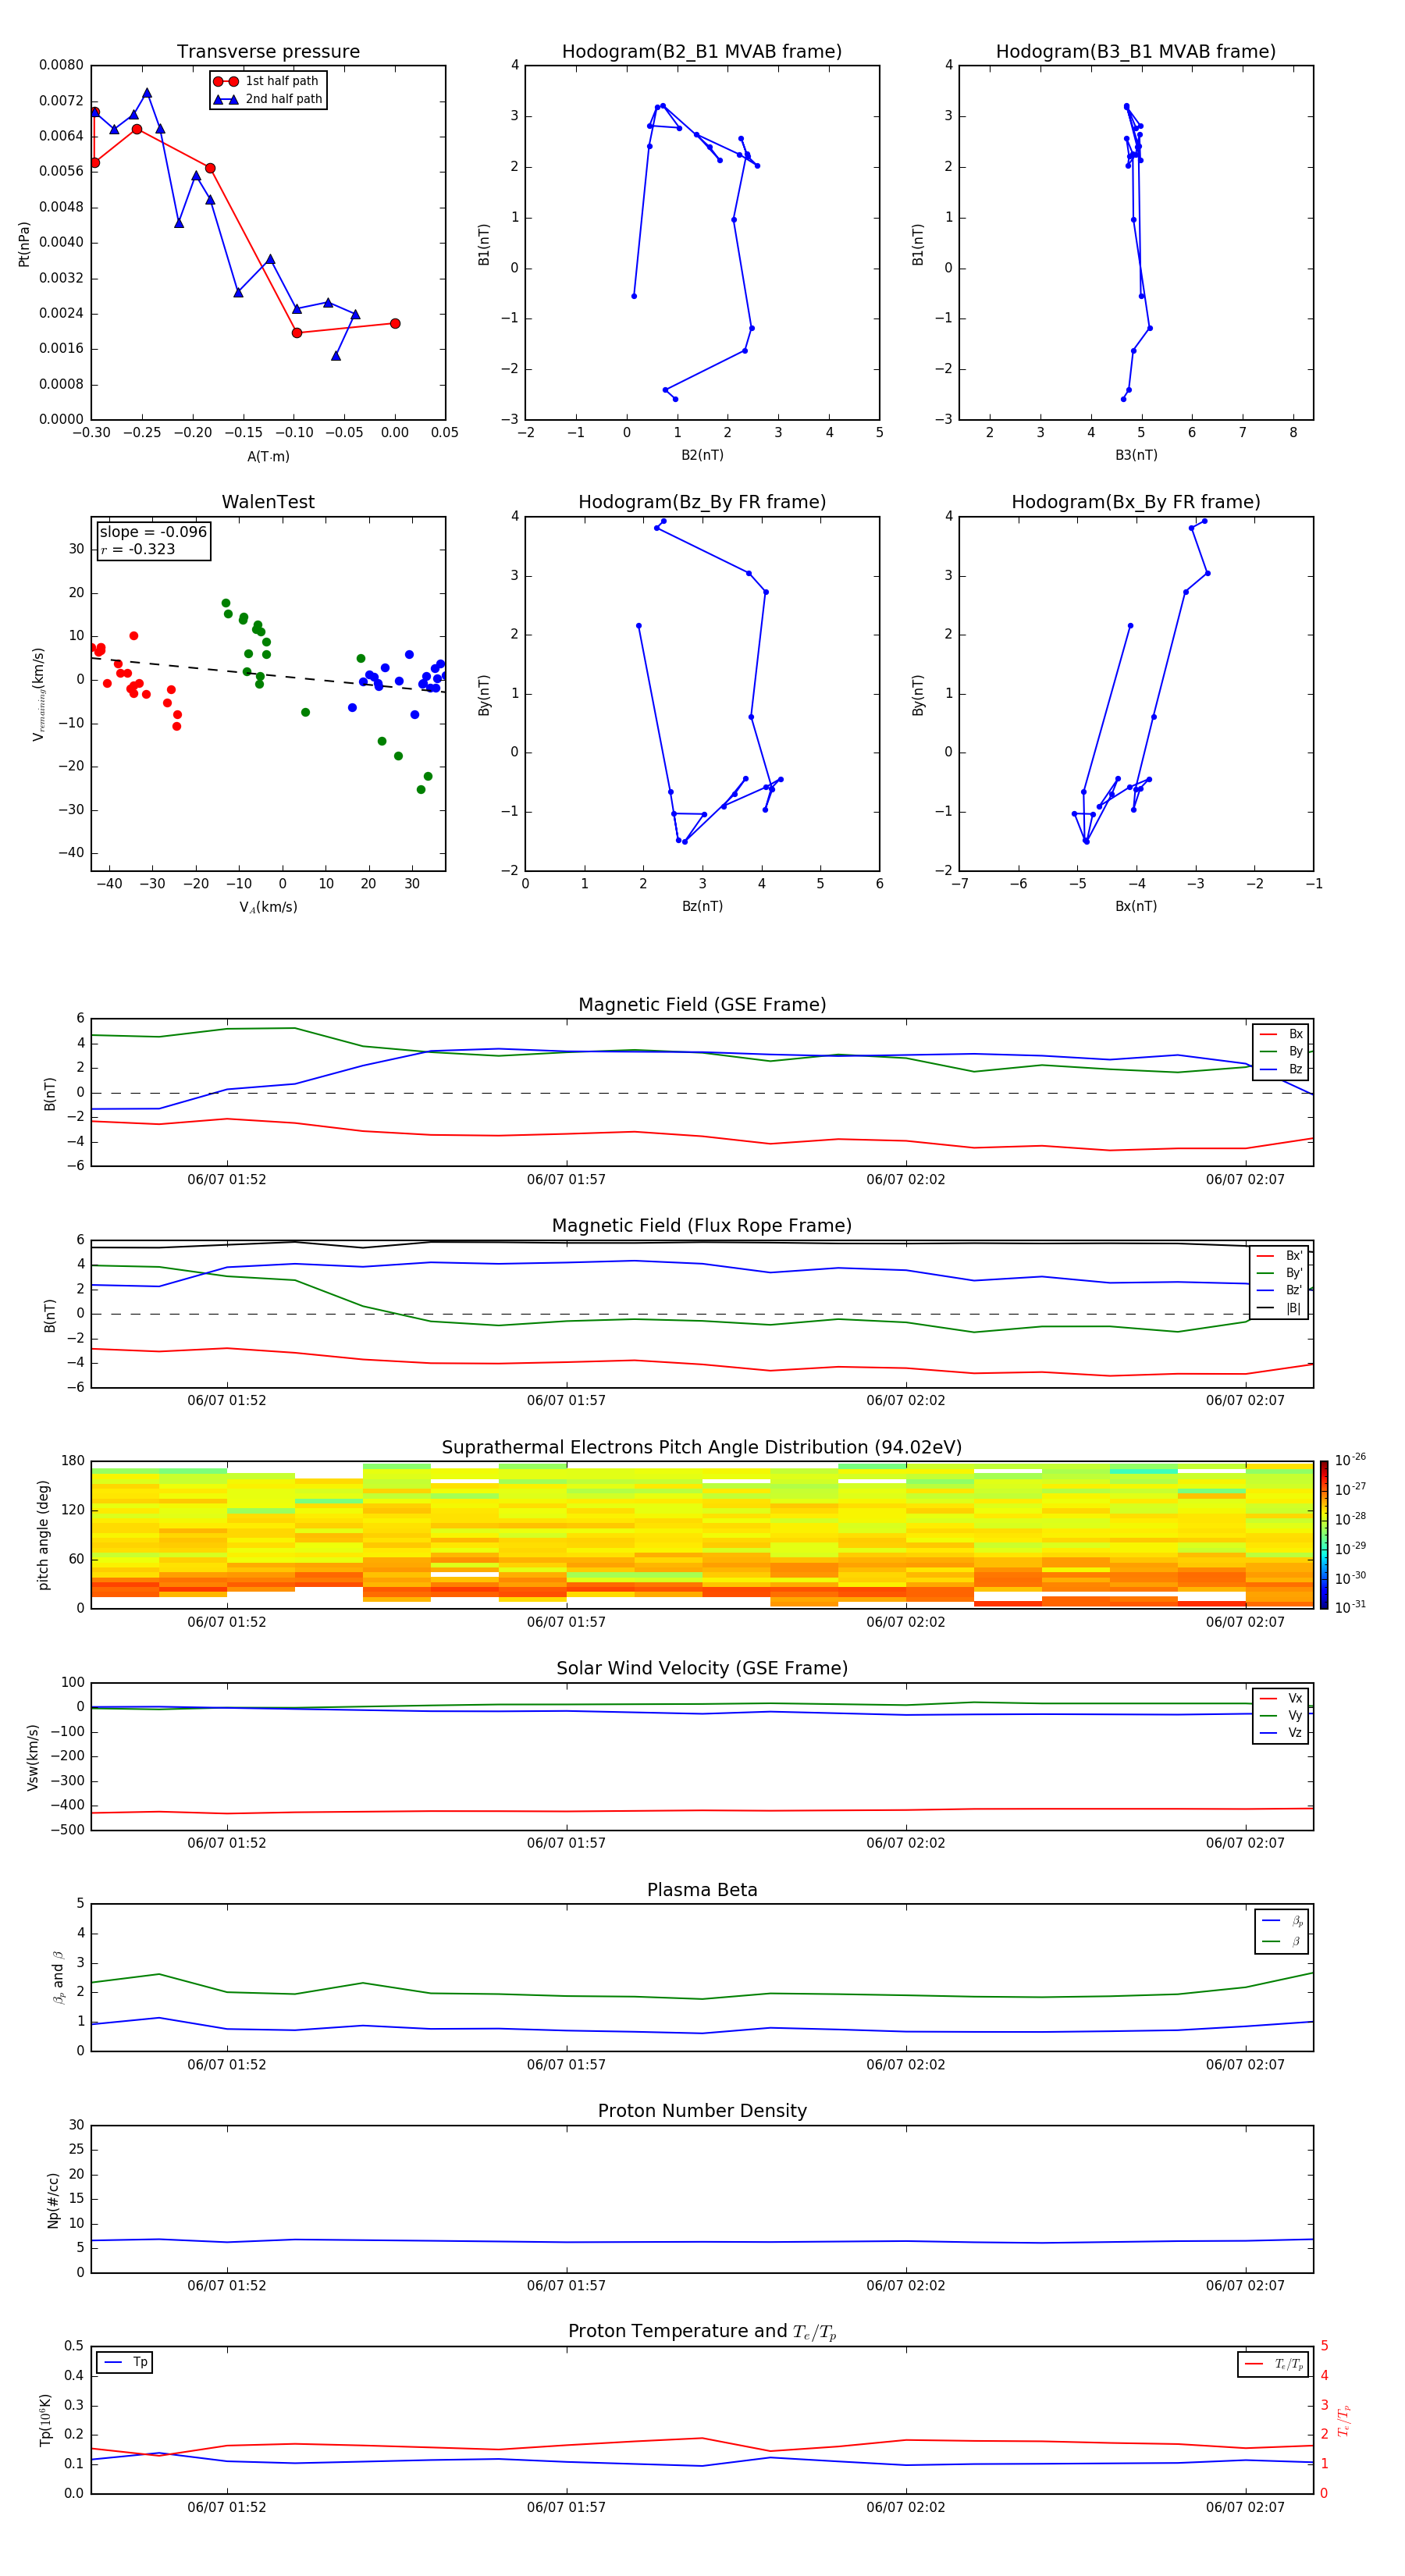Click the 'pitch angle (deg)' axis label
The image size is (1405, 2576).
pos(43,1535)
